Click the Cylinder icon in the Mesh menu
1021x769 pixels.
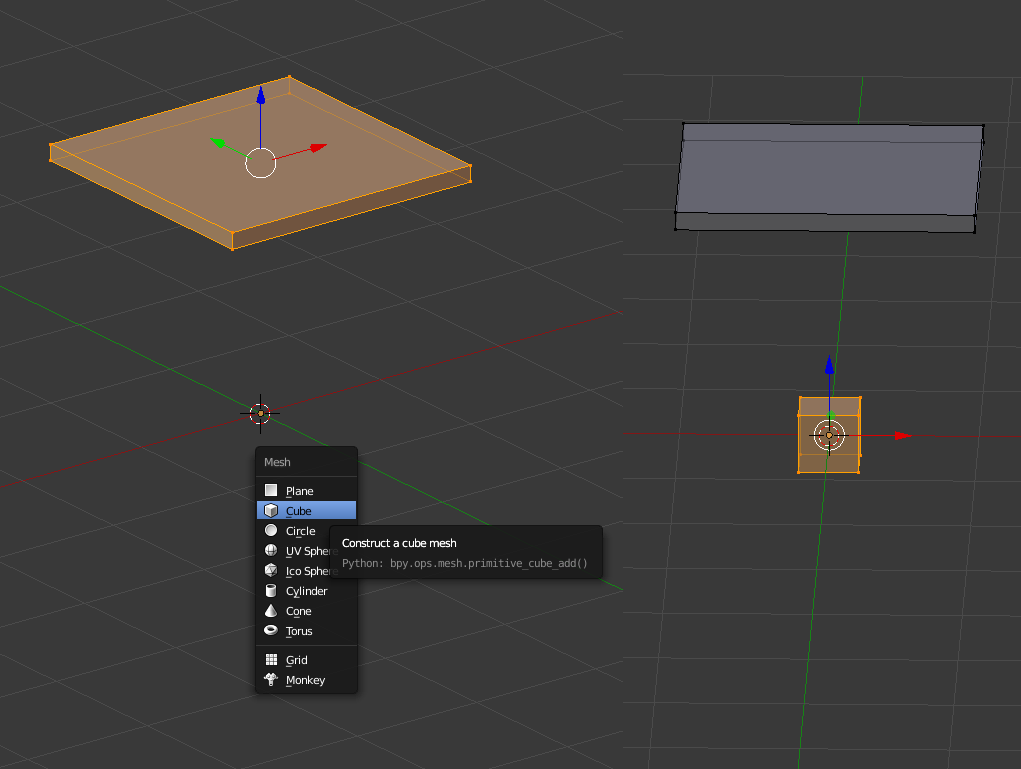point(271,591)
